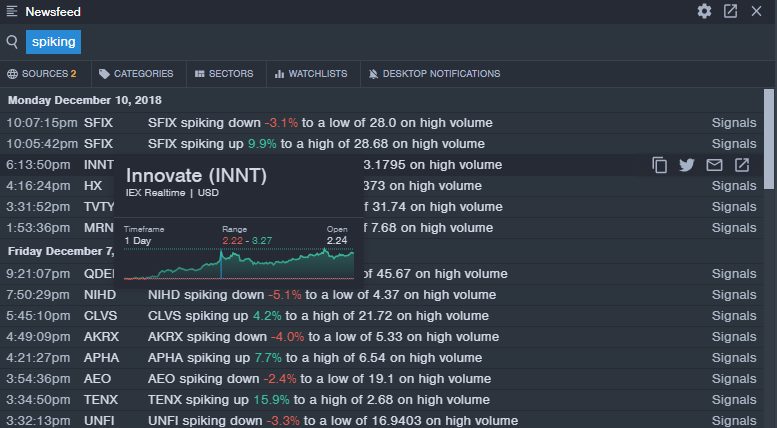Toggle Desktop Notifications

pos(433,74)
